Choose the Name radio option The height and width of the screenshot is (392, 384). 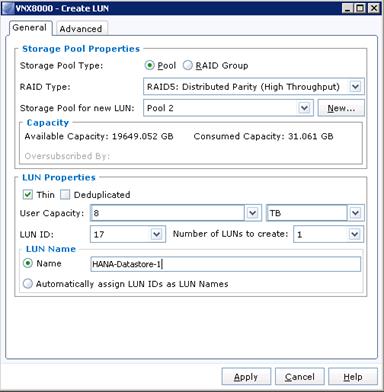pyautogui.click(x=28, y=263)
